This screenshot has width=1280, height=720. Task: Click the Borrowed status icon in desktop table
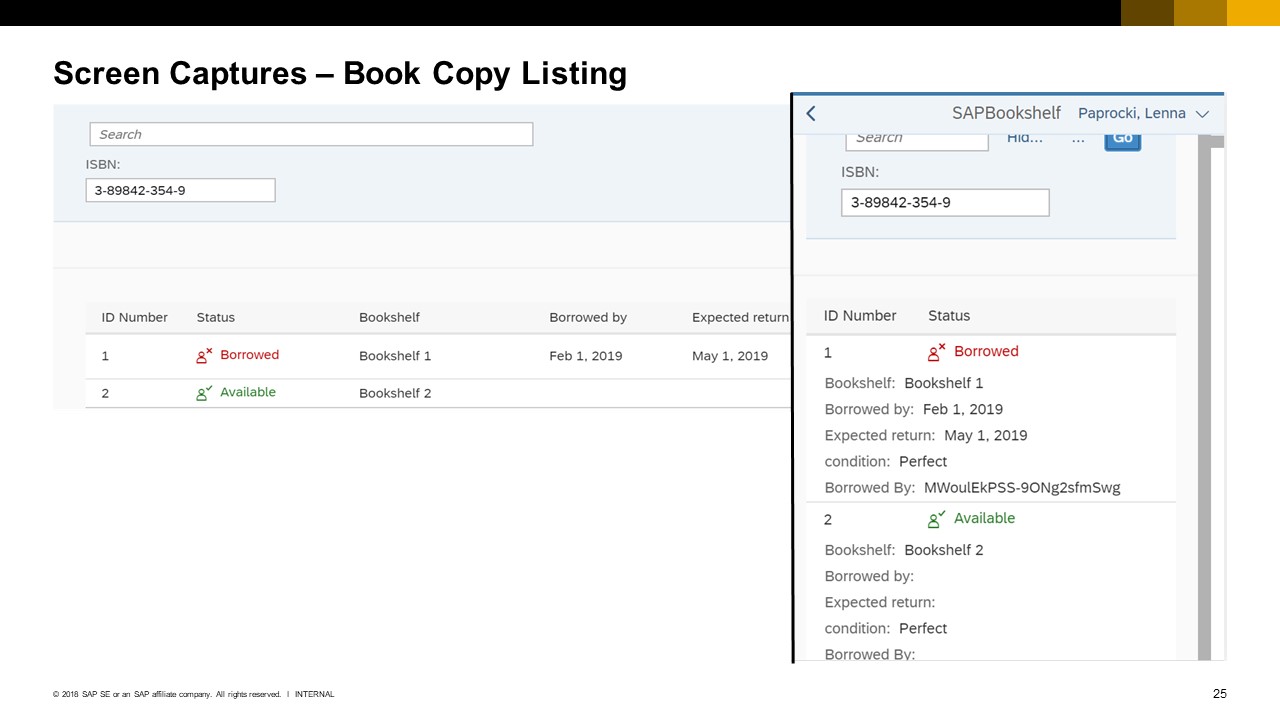(204, 355)
